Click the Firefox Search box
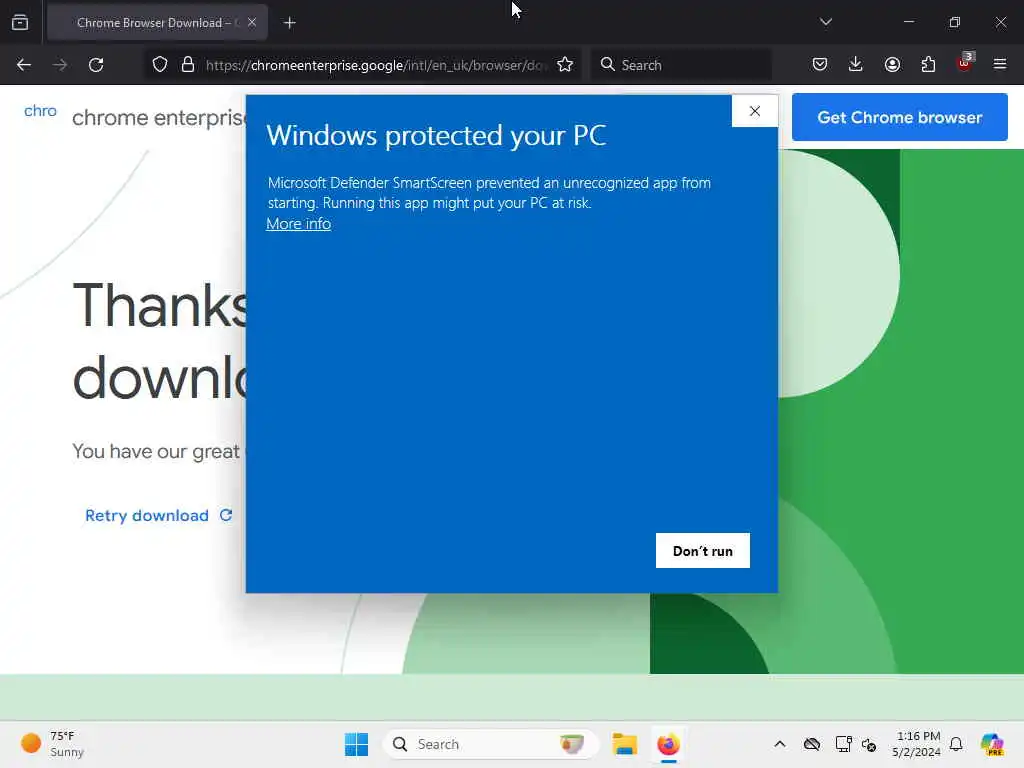 pos(681,65)
